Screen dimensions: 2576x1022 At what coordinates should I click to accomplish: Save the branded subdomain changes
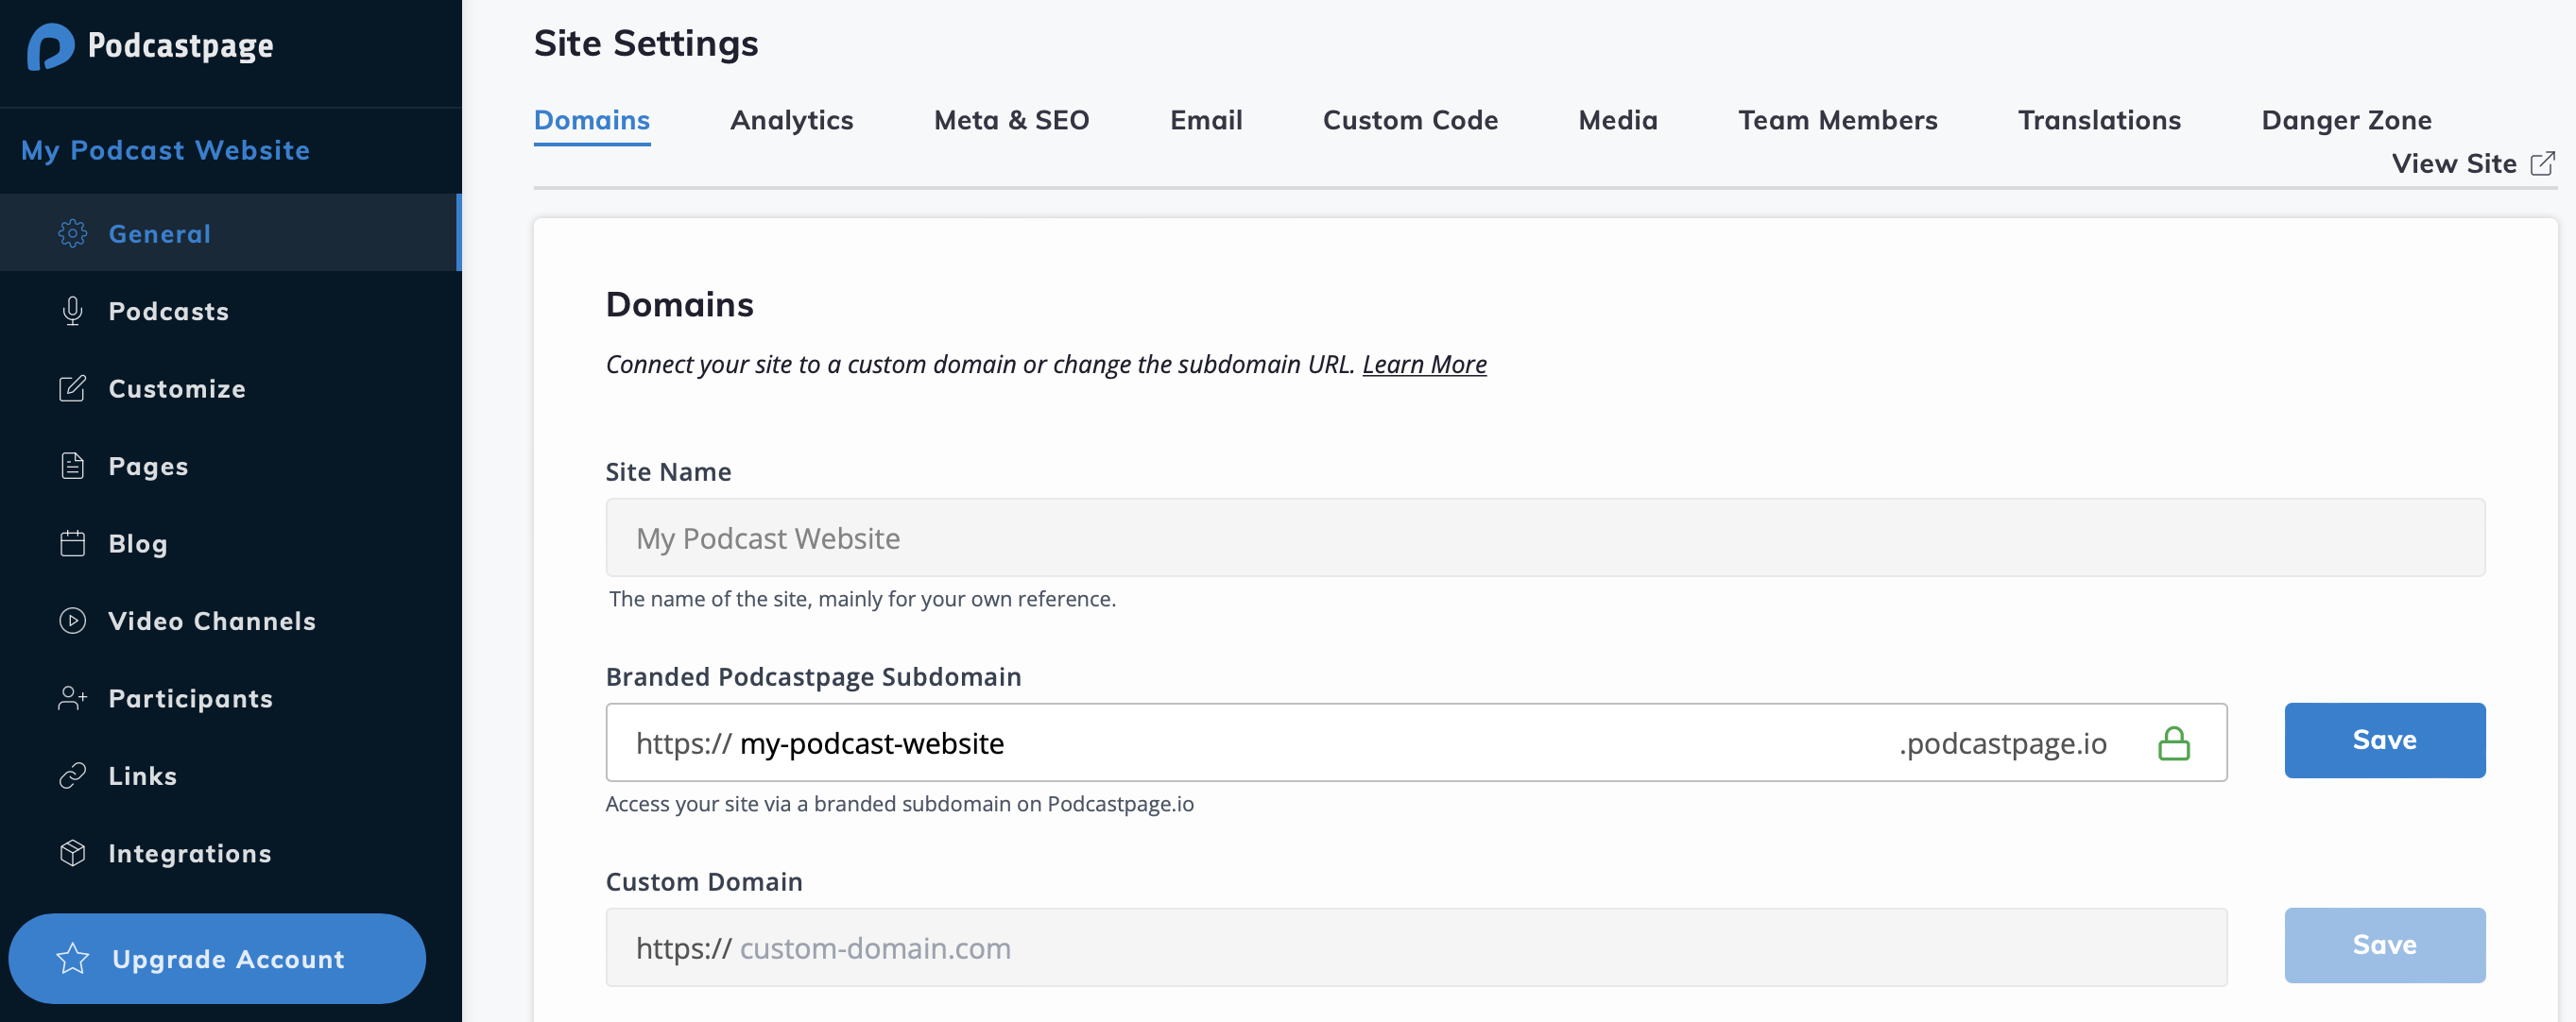click(x=2385, y=740)
